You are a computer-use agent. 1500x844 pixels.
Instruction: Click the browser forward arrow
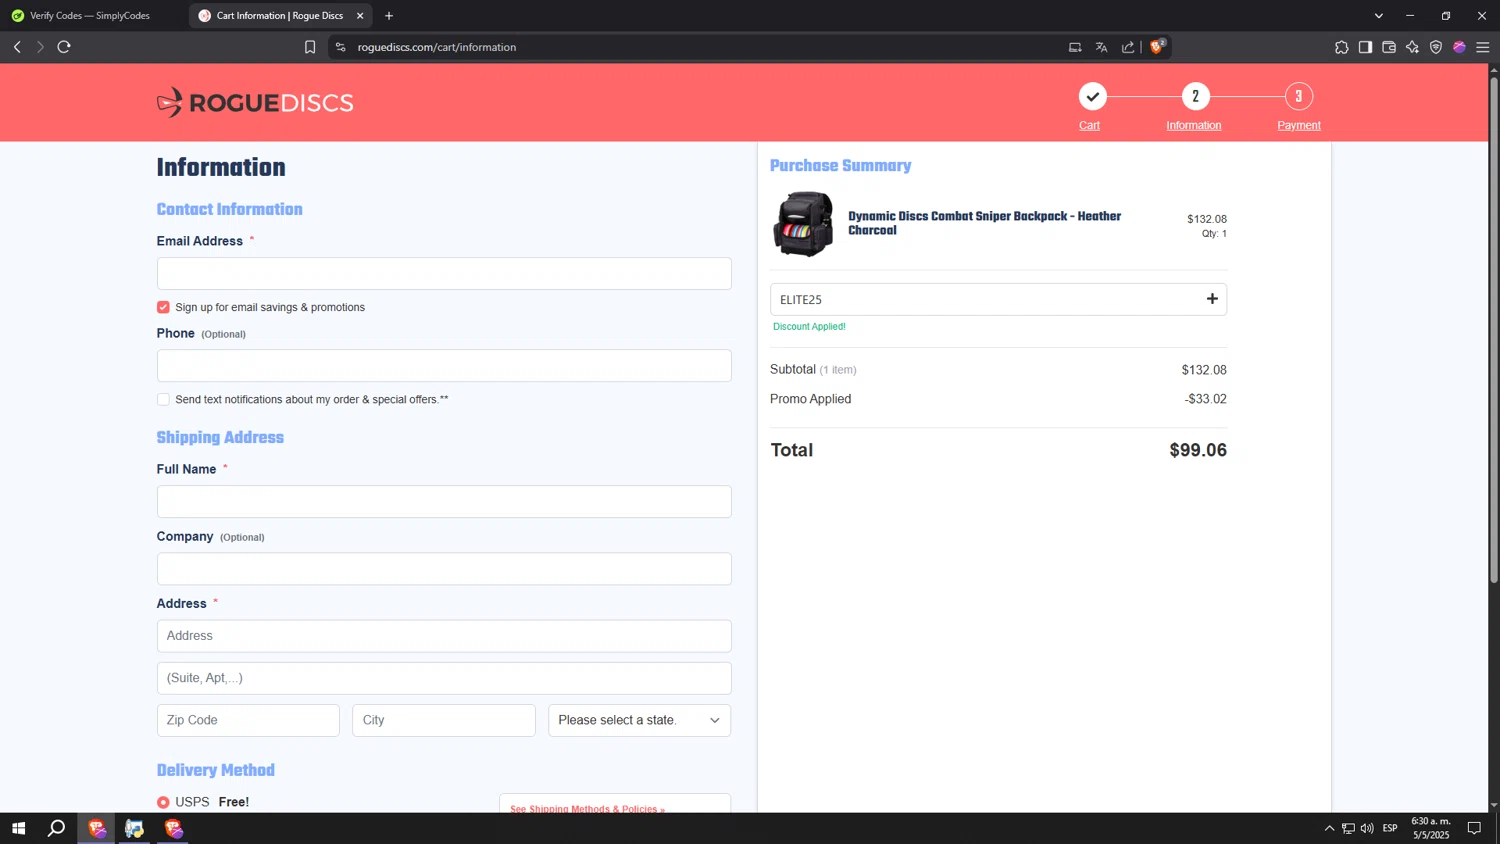coord(40,47)
